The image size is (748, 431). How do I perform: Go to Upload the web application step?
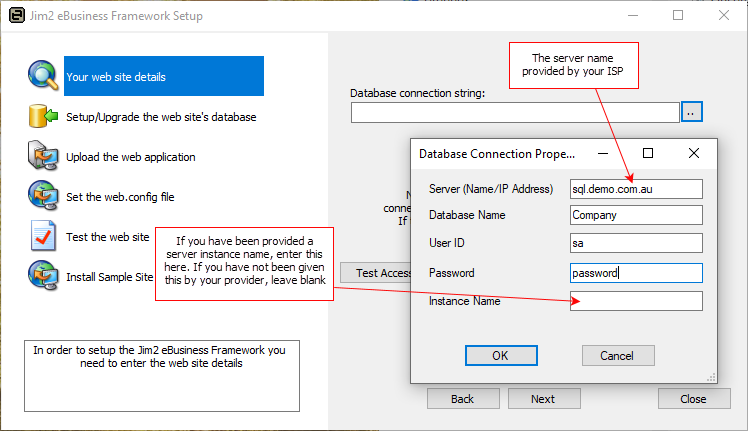click(131, 157)
